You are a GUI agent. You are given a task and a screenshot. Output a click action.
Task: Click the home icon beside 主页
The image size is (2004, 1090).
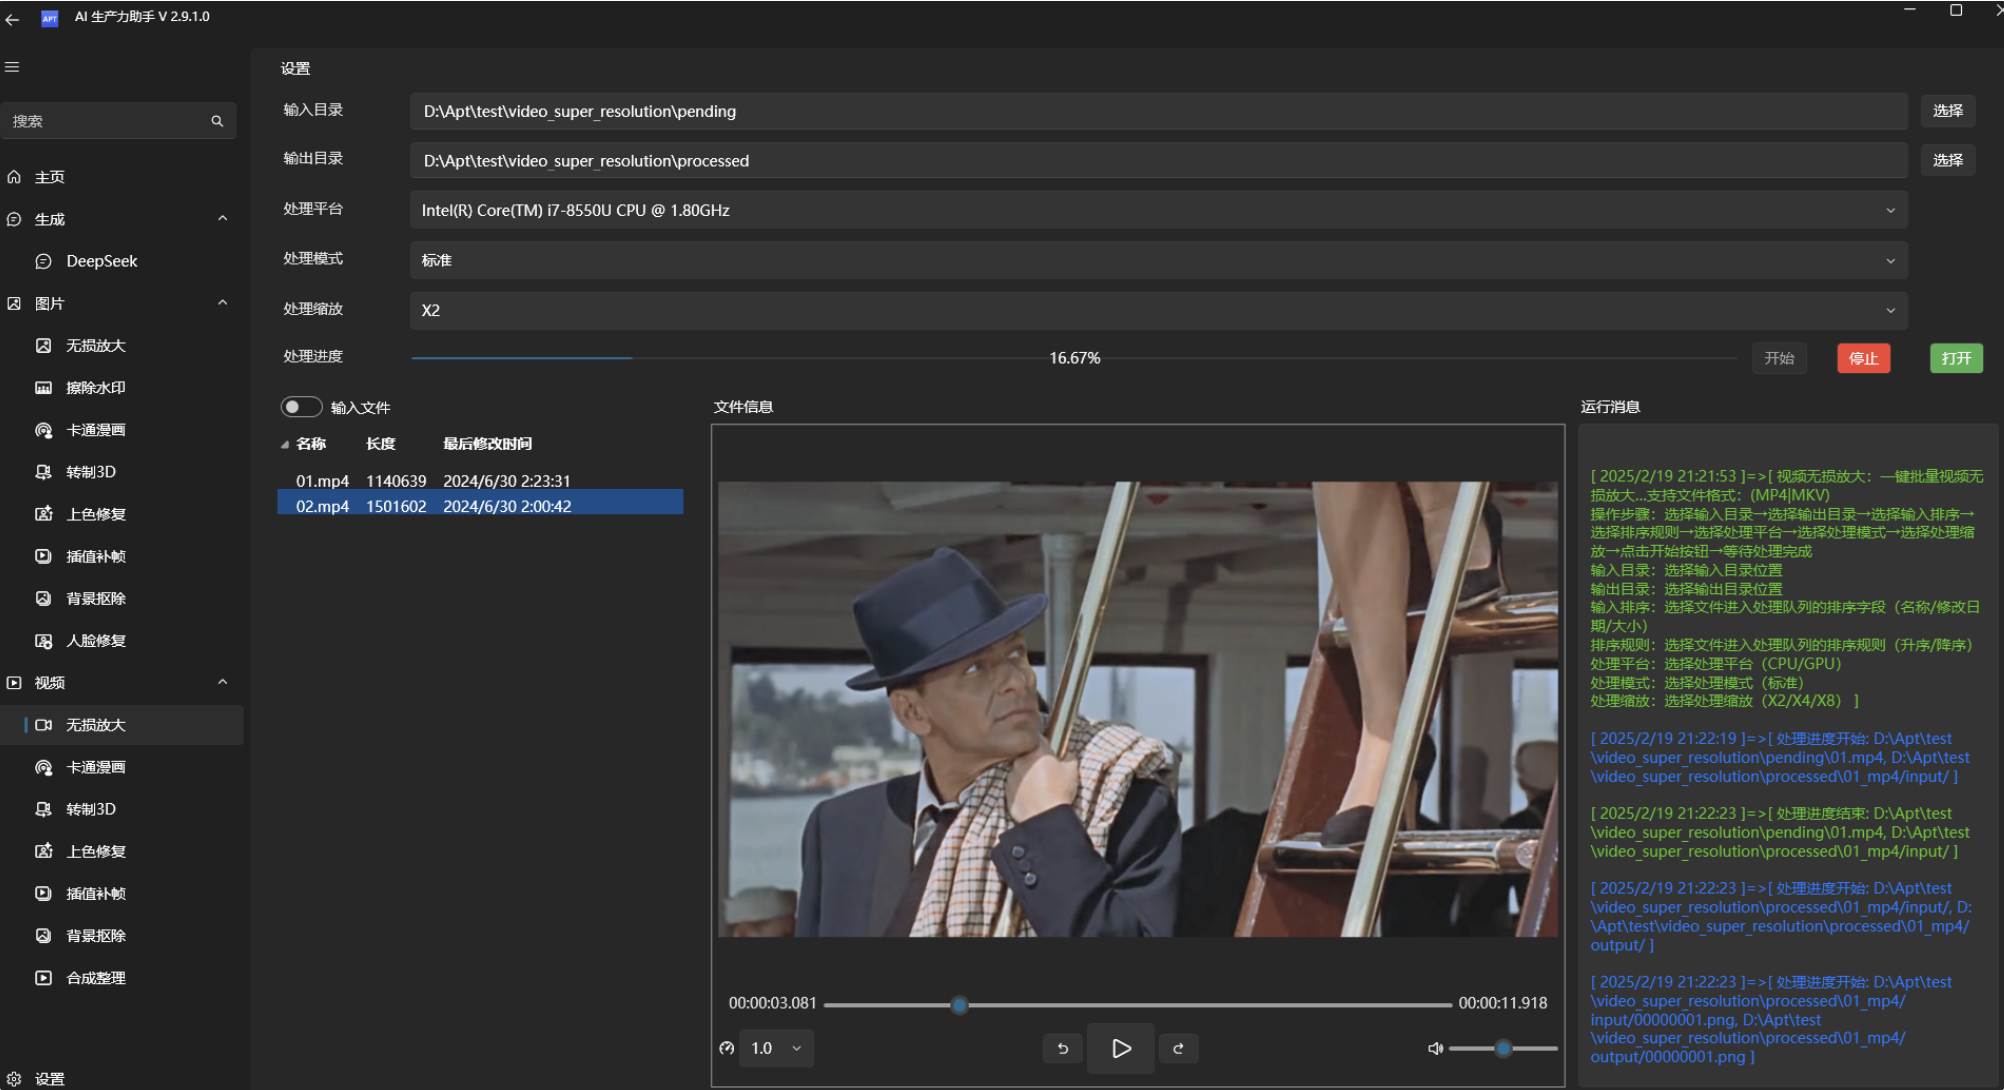tap(14, 177)
